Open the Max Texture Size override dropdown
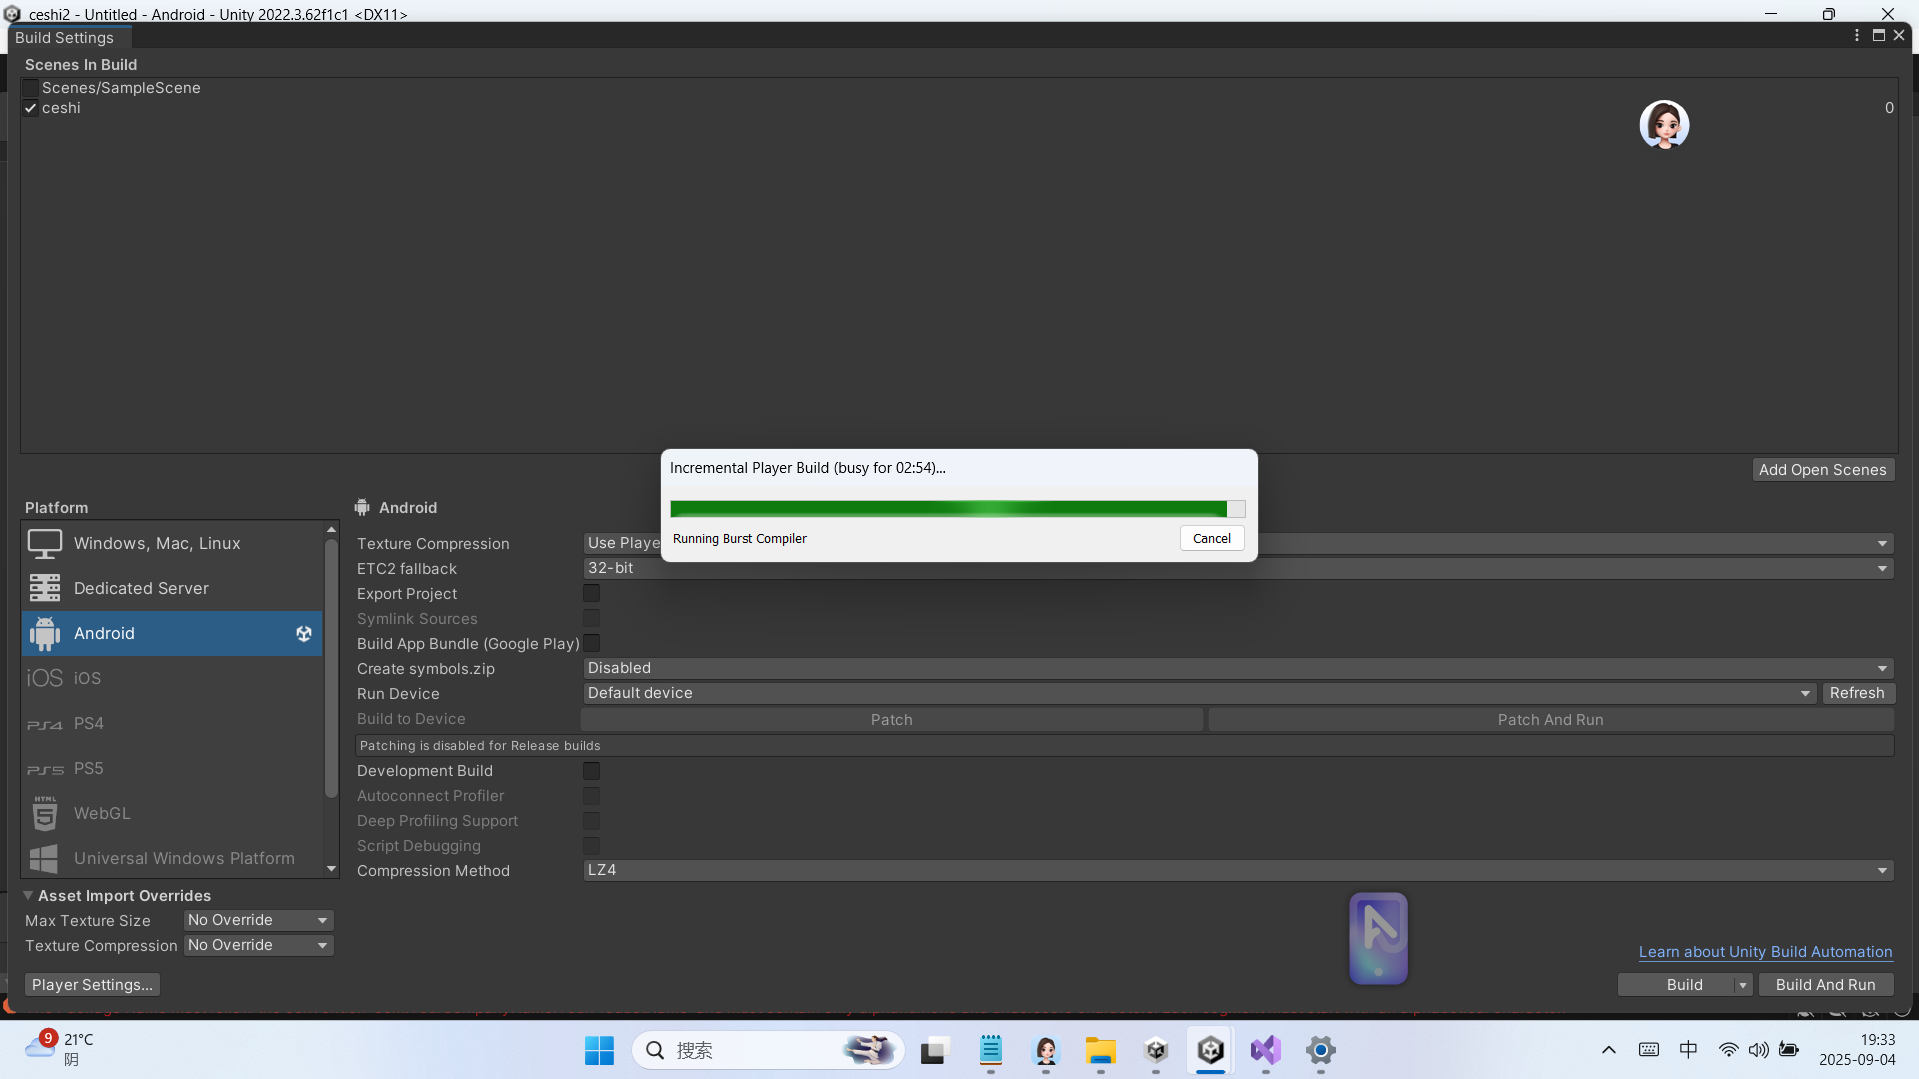Image resolution: width=1919 pixels, height=1079 pixels. (258, 921)
